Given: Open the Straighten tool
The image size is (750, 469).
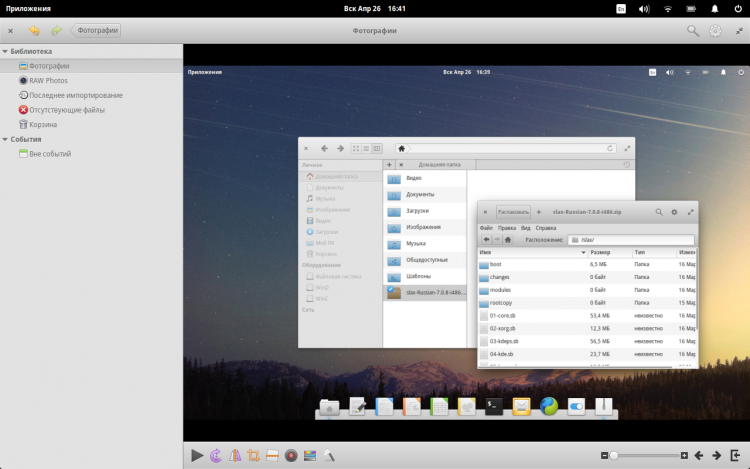Looking at the screenshot, I should point(272,455).
